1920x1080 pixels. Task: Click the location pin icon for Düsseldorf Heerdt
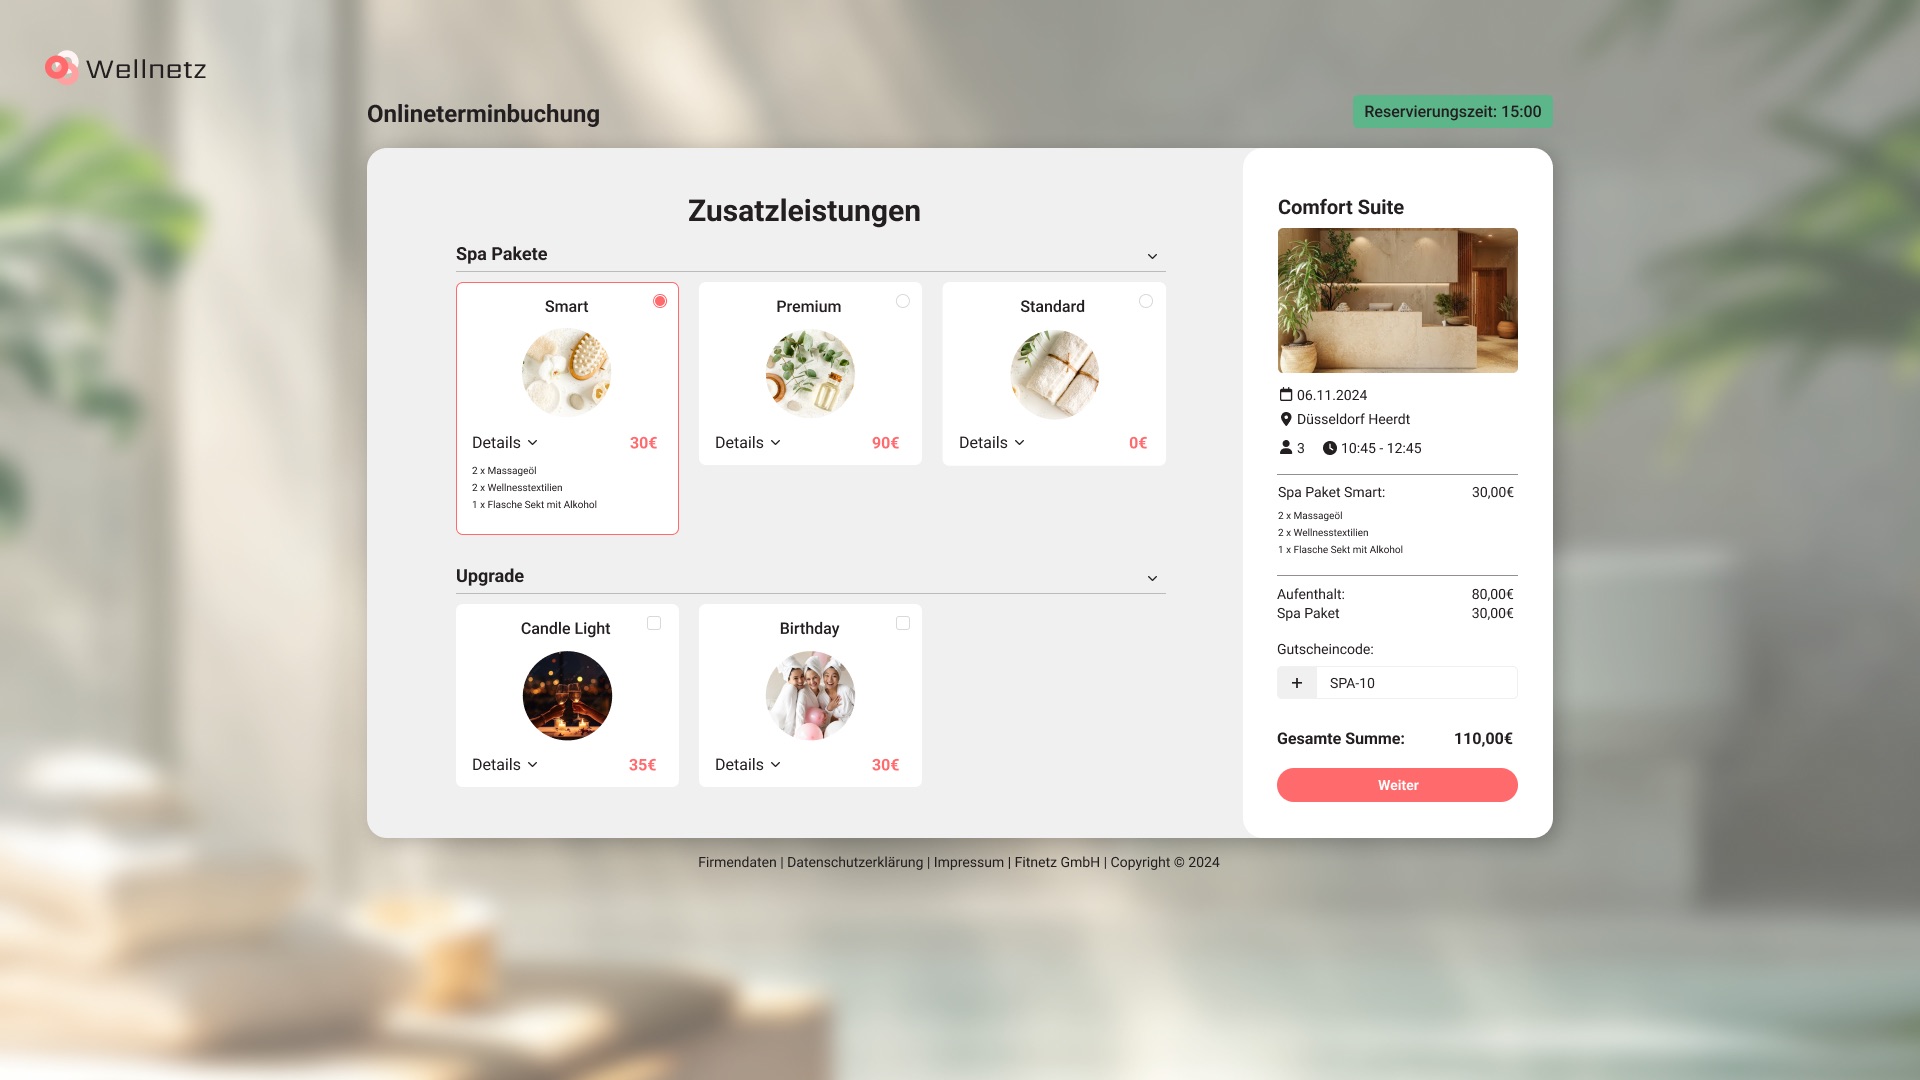click(1286, 419)
